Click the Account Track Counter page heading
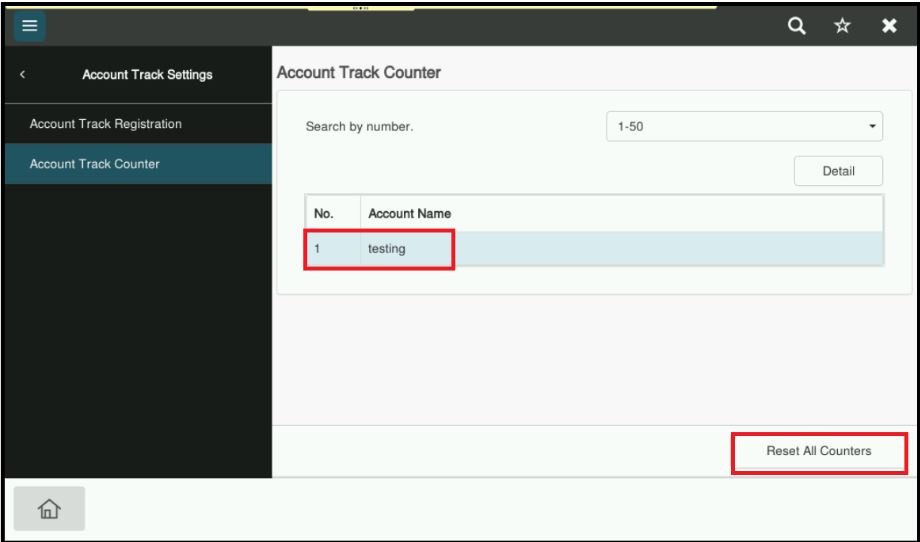The image size is (920, 542). tap(358, 73)
